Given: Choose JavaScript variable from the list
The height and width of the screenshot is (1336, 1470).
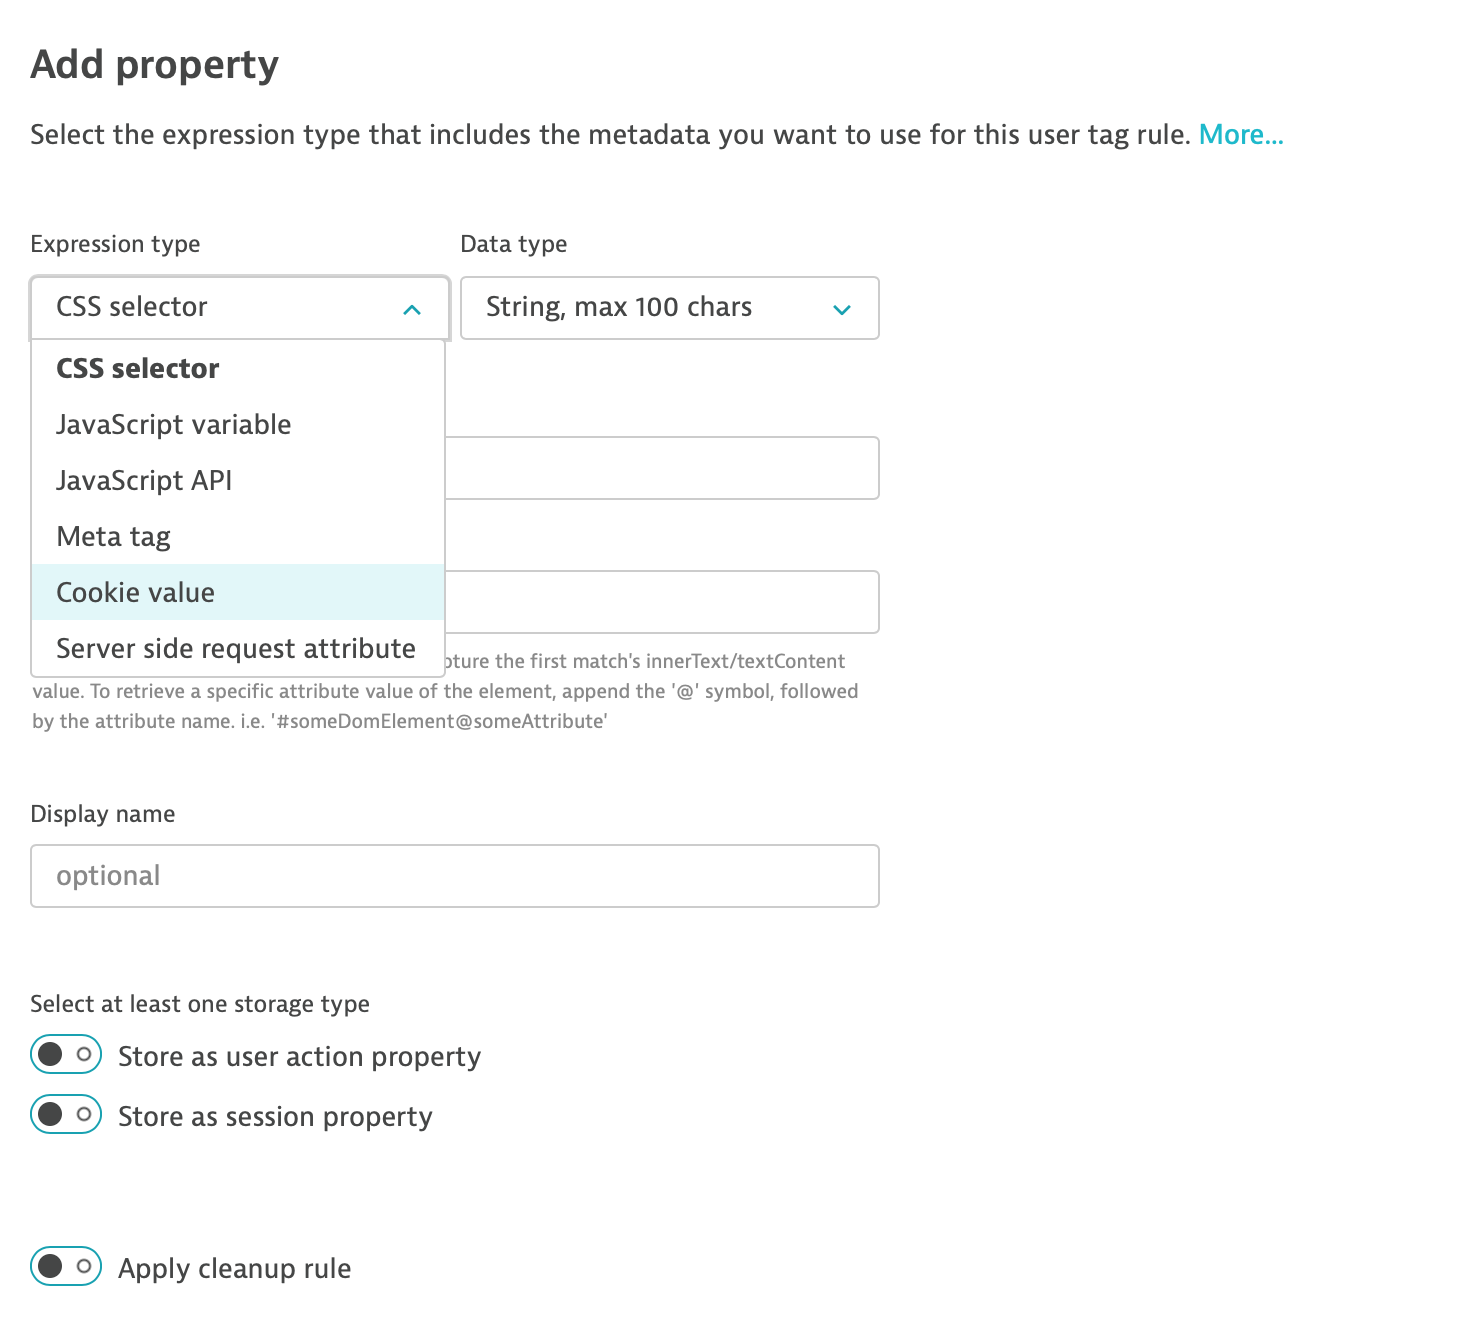Looking at the screenshot, I should pos(174,425).
